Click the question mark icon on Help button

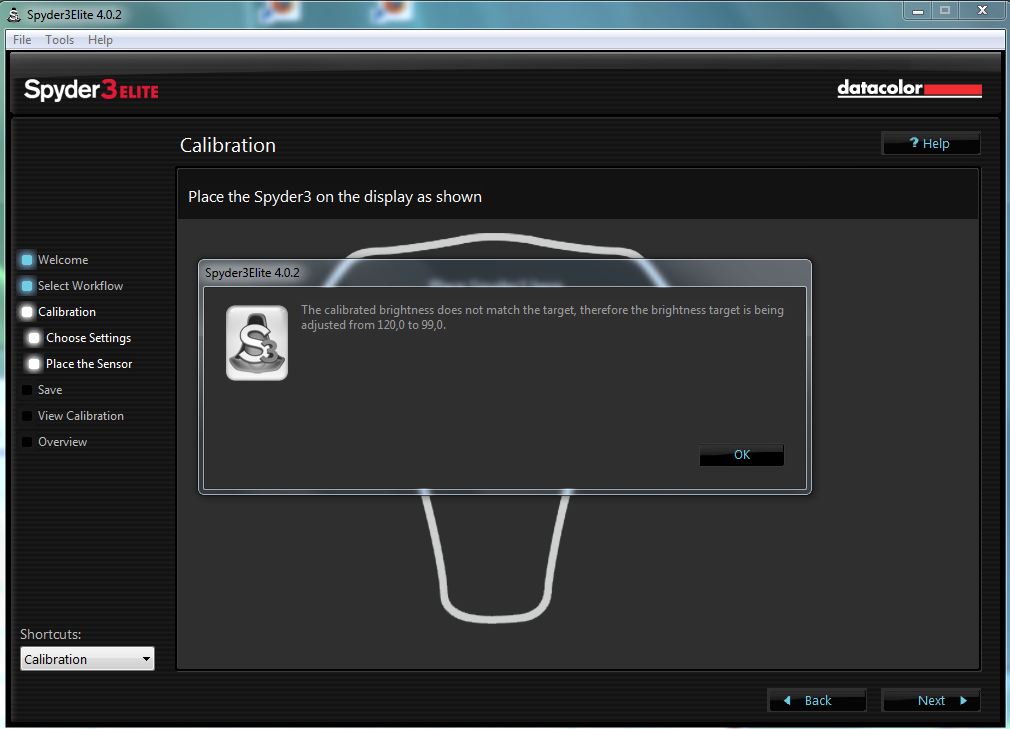point(914,142)
